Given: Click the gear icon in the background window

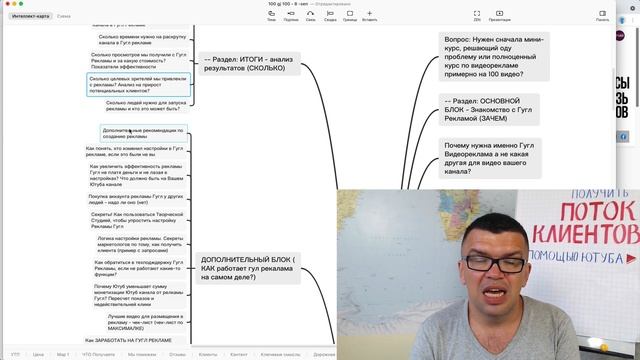Looking at the screenshot, I should (633, 8).
